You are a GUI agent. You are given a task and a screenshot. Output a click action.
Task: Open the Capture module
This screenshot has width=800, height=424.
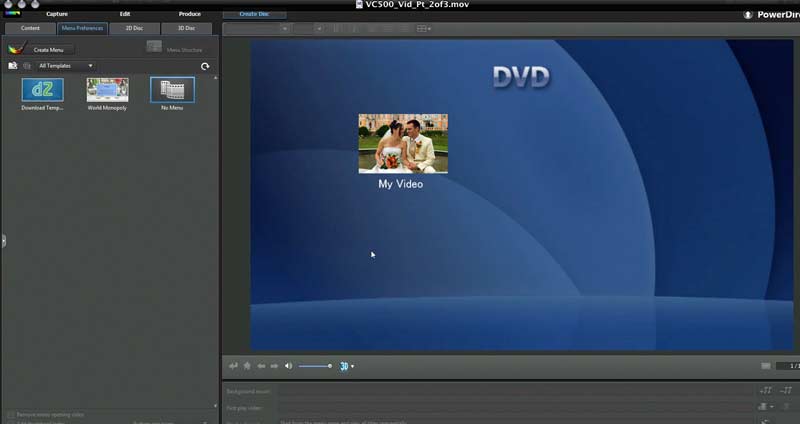click(x=57, y=14)
